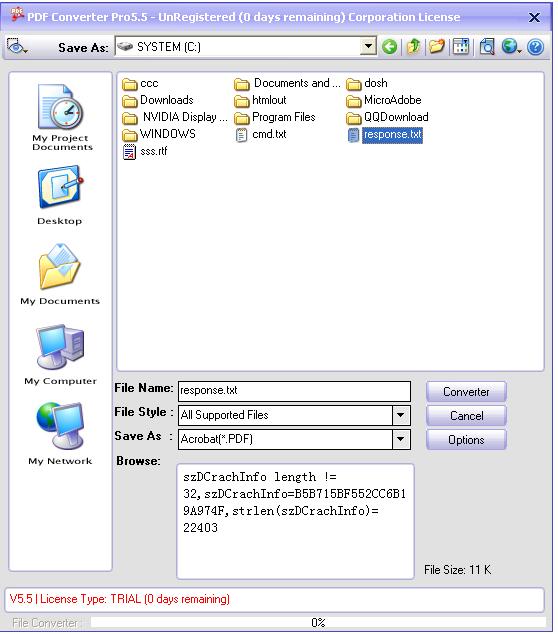Image resolution: width=558 pixels, height=634 pixels.
Task: Select the sss.rtf file
Action: 145,151
